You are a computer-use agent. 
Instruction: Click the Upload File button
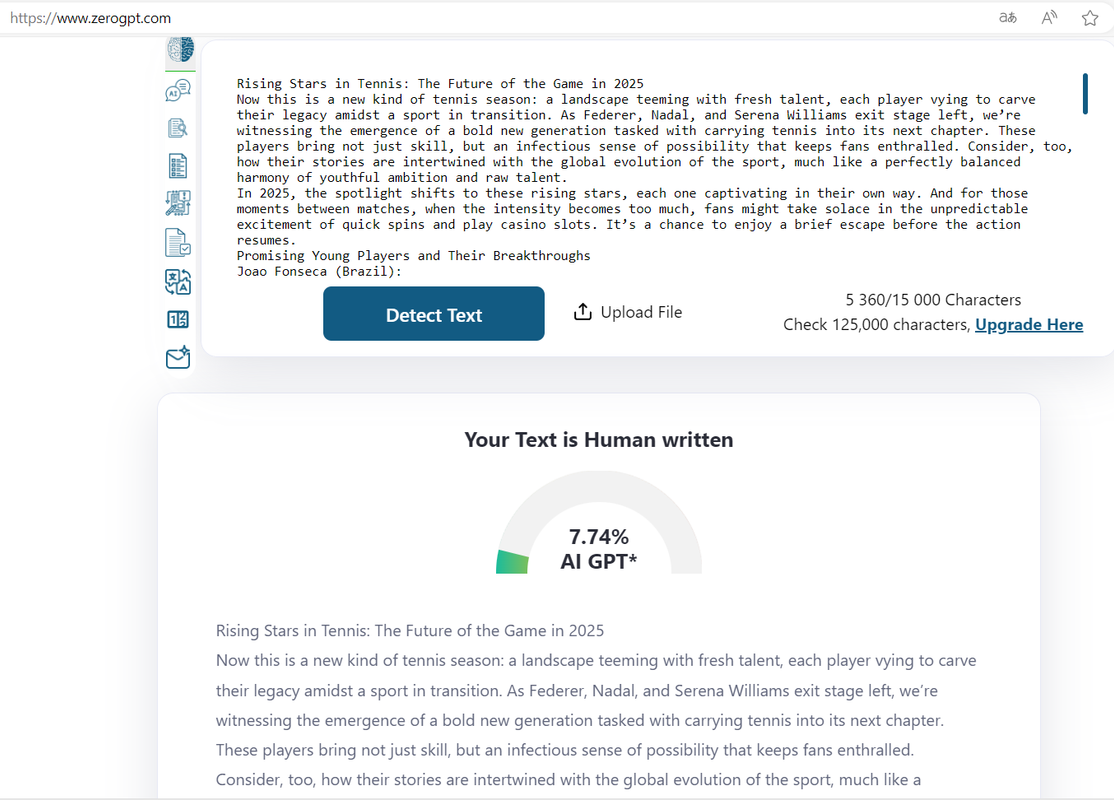(627, 312)
